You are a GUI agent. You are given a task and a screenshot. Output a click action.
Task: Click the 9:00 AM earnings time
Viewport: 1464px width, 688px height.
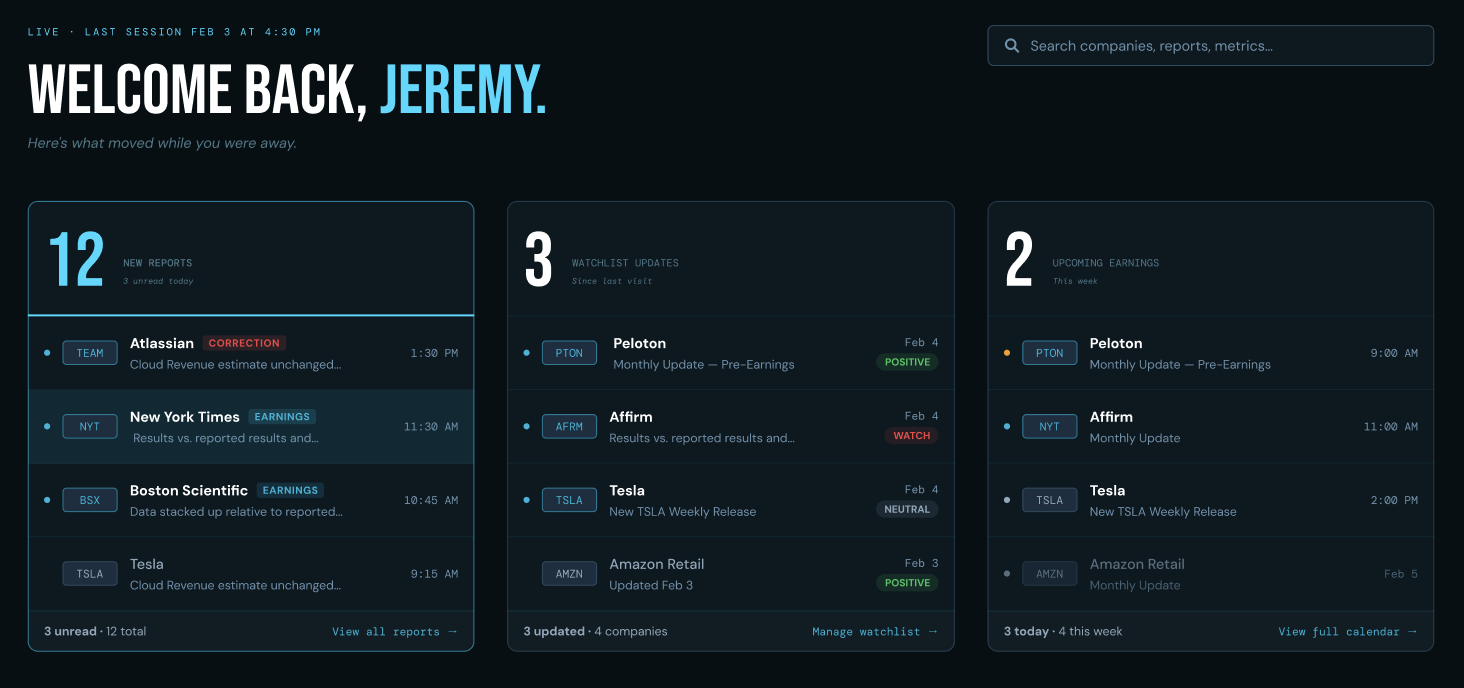(x=1394, y=353)
